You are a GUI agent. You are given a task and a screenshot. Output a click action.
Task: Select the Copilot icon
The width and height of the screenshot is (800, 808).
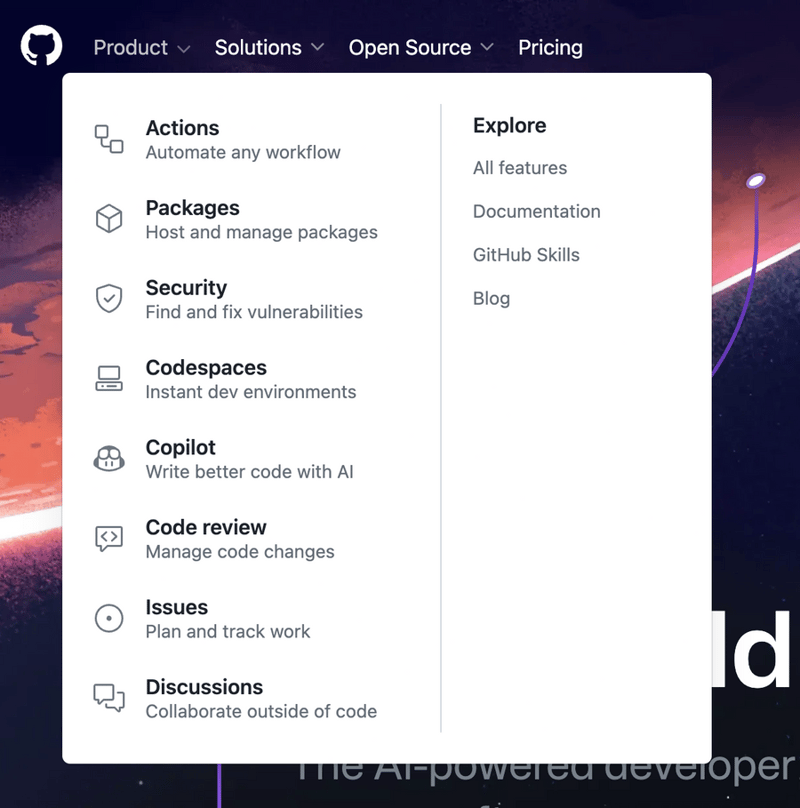pos(108,458)
